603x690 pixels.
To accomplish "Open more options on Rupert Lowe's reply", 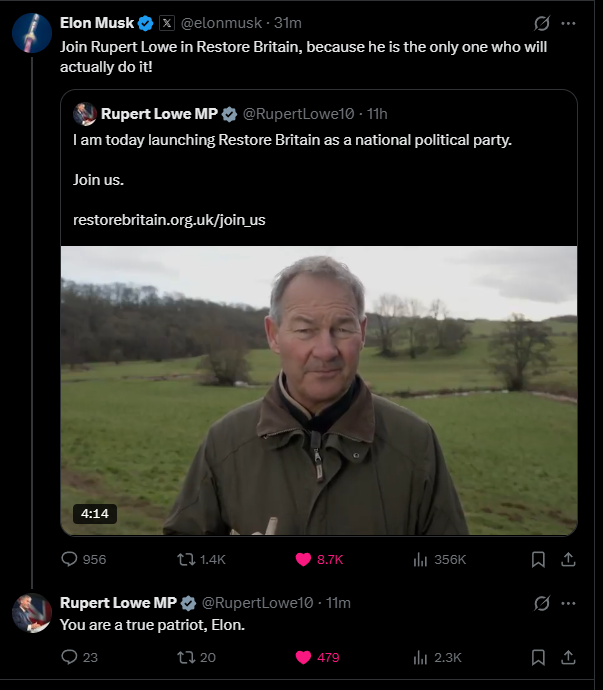I will pos(568,603).
